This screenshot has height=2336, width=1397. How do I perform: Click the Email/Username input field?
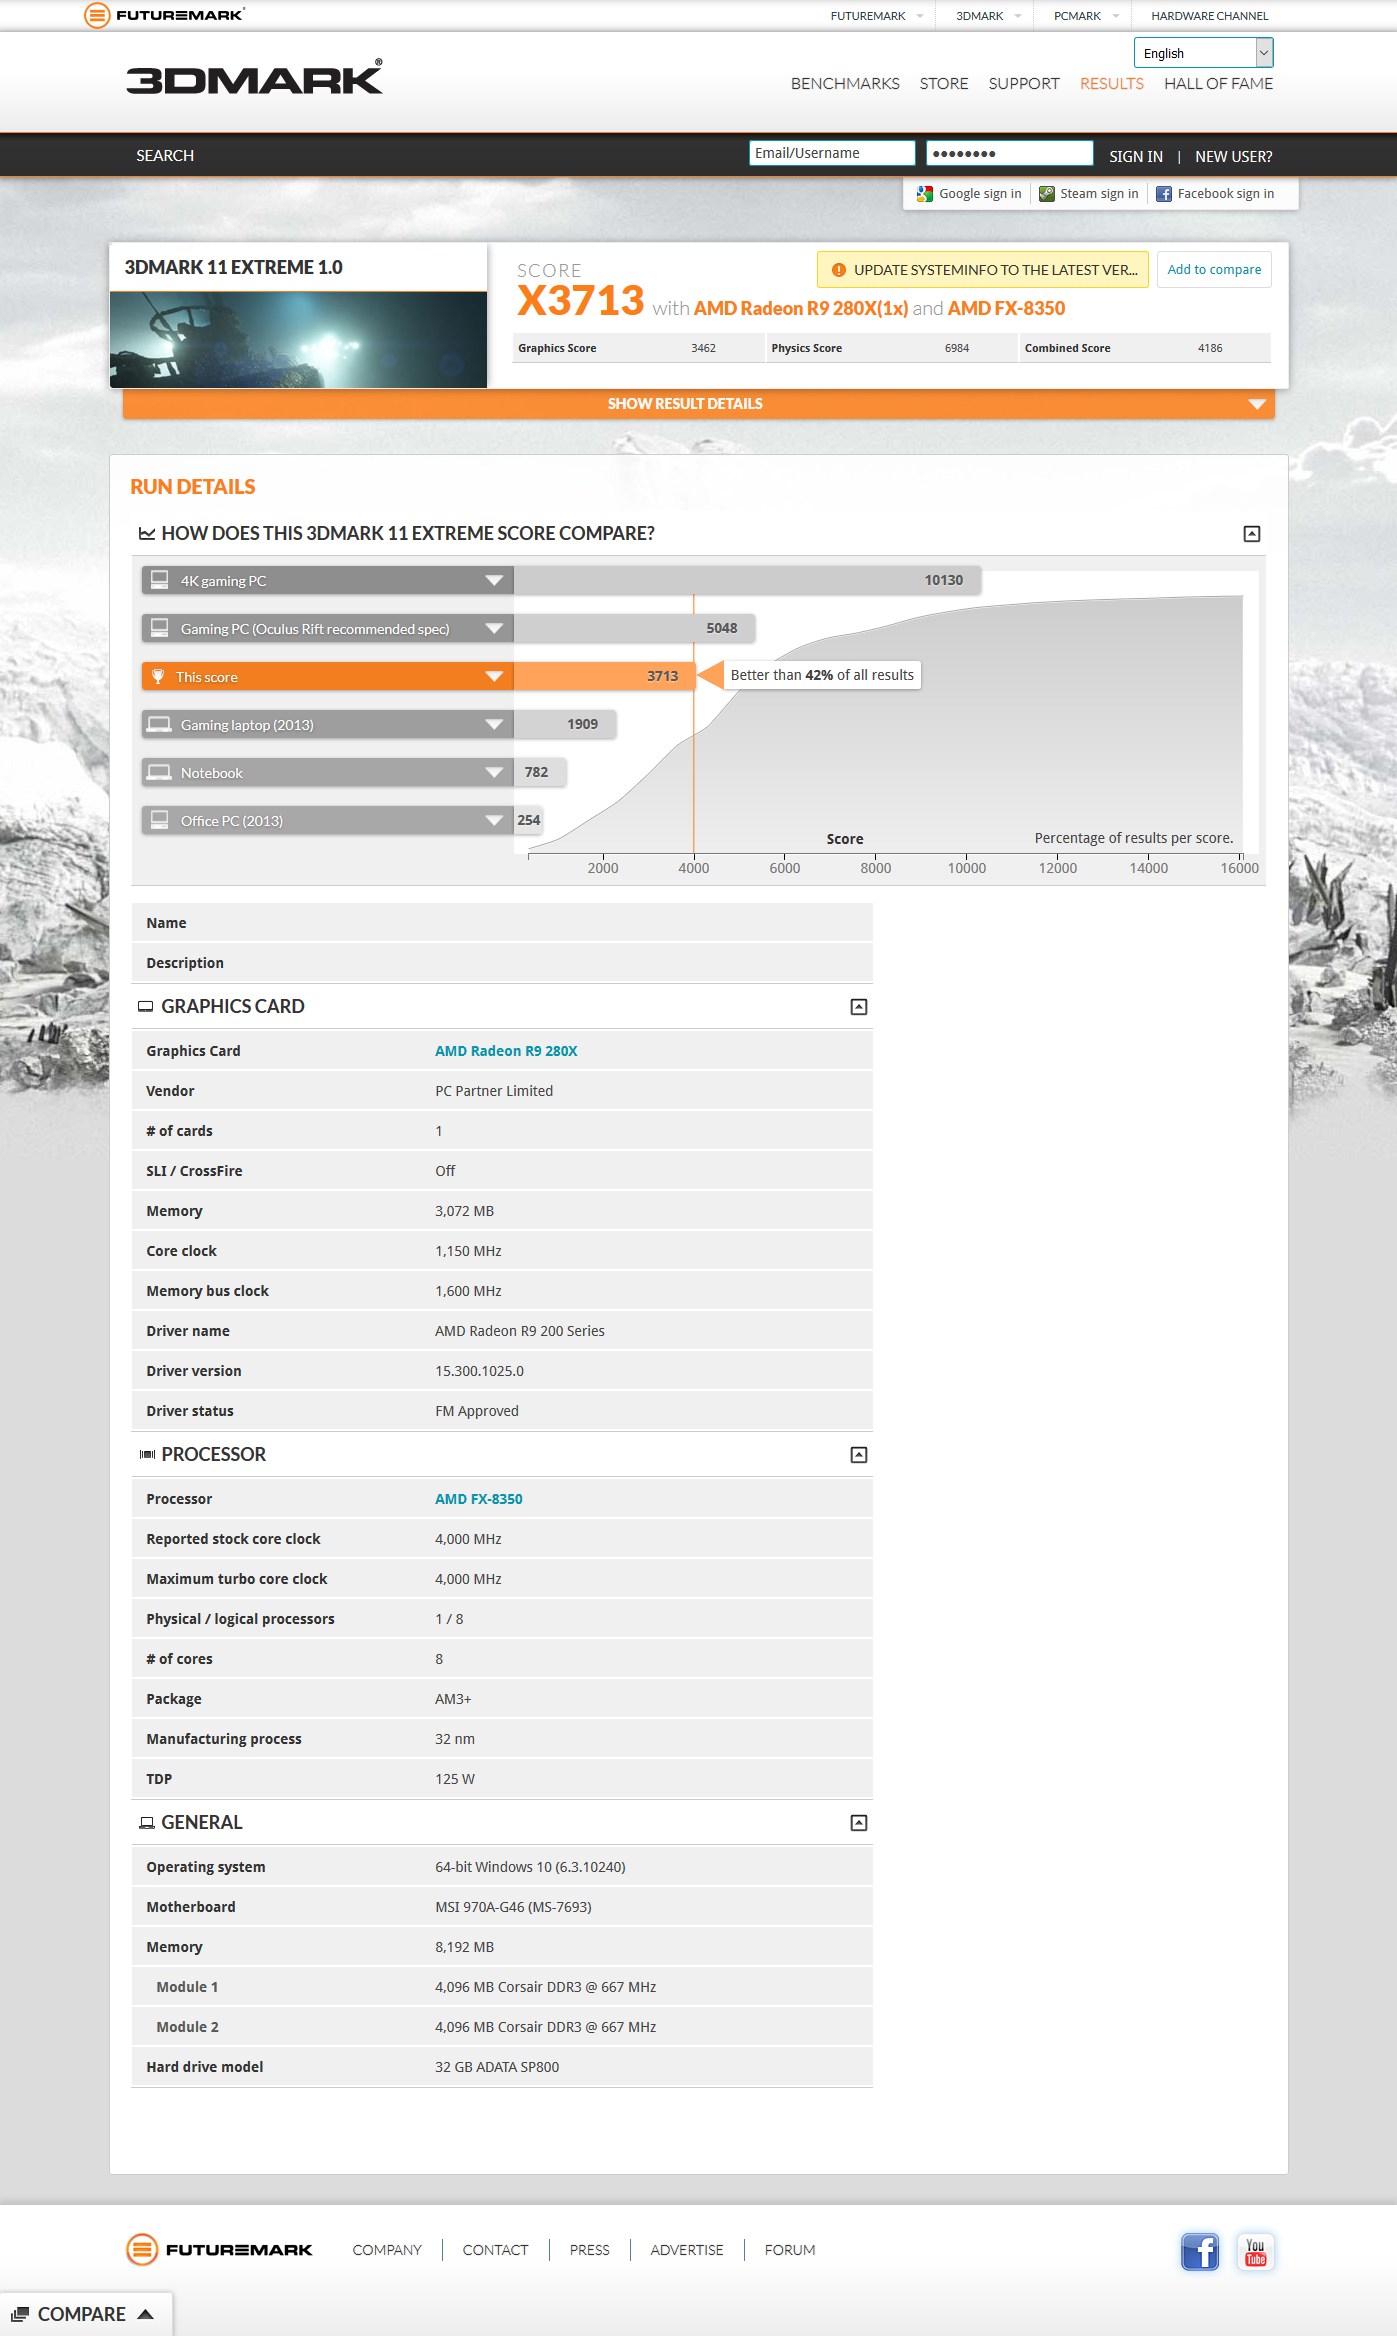[832, 153]
